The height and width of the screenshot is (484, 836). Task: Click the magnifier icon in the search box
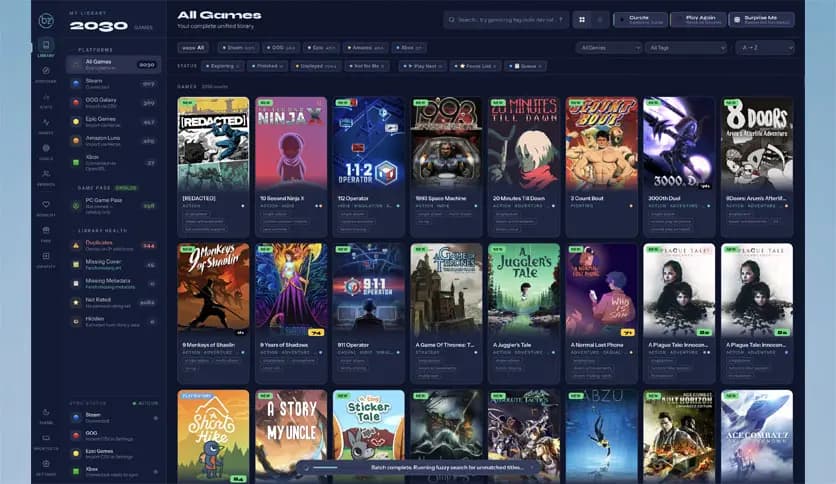point(452,20)
